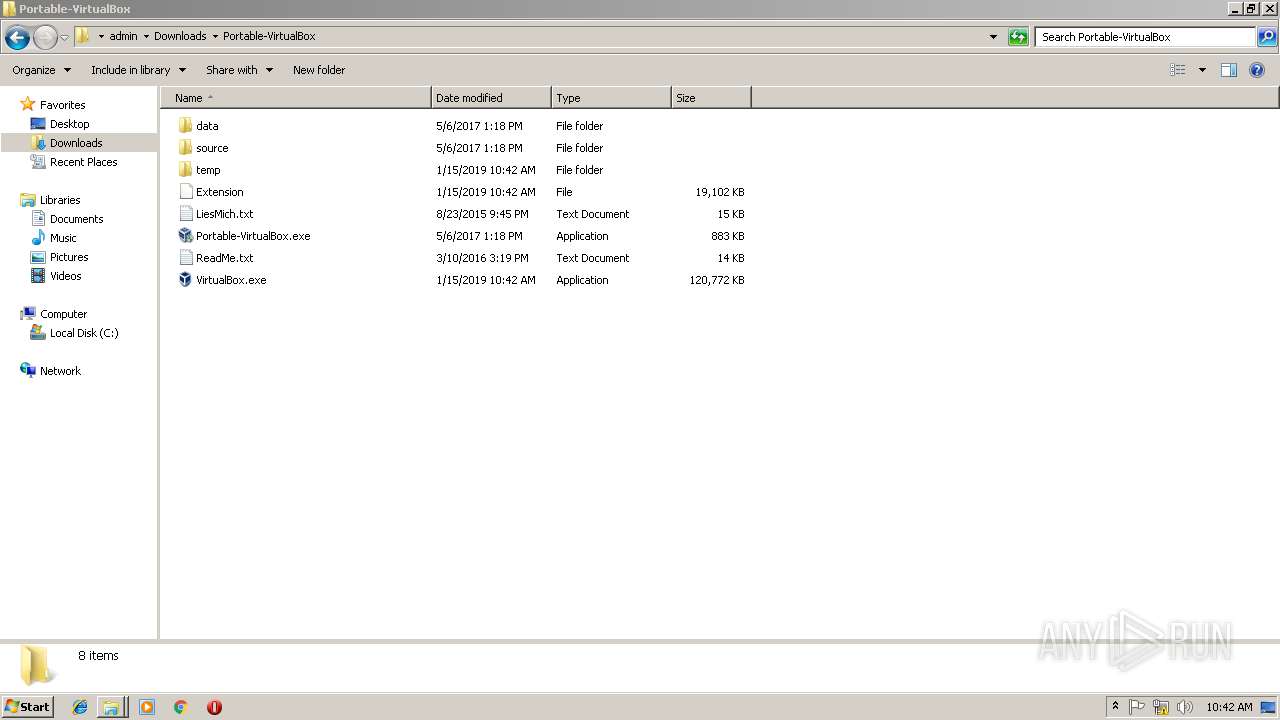Click the 'VirtualBox.exe' file name

(x=231, y=280)
